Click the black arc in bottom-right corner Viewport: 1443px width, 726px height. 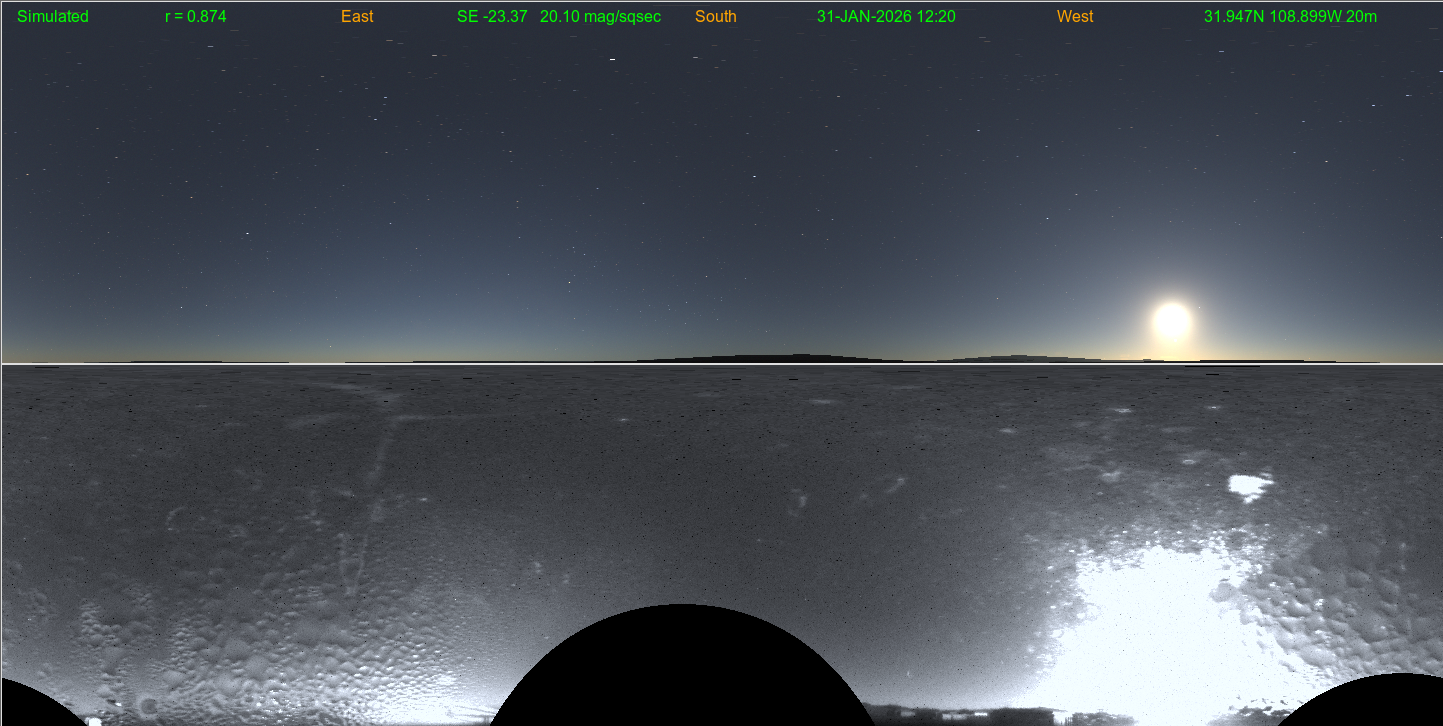click(1380, 703)
